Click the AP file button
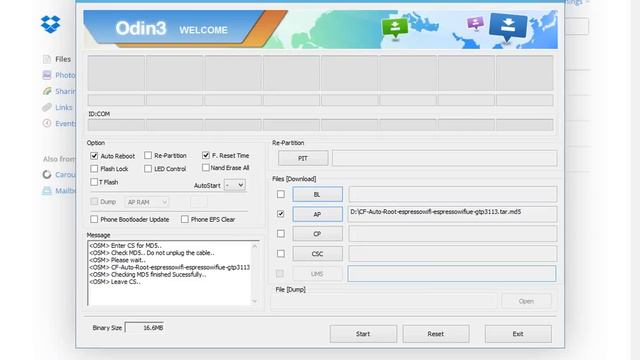 tap(318, 214)
